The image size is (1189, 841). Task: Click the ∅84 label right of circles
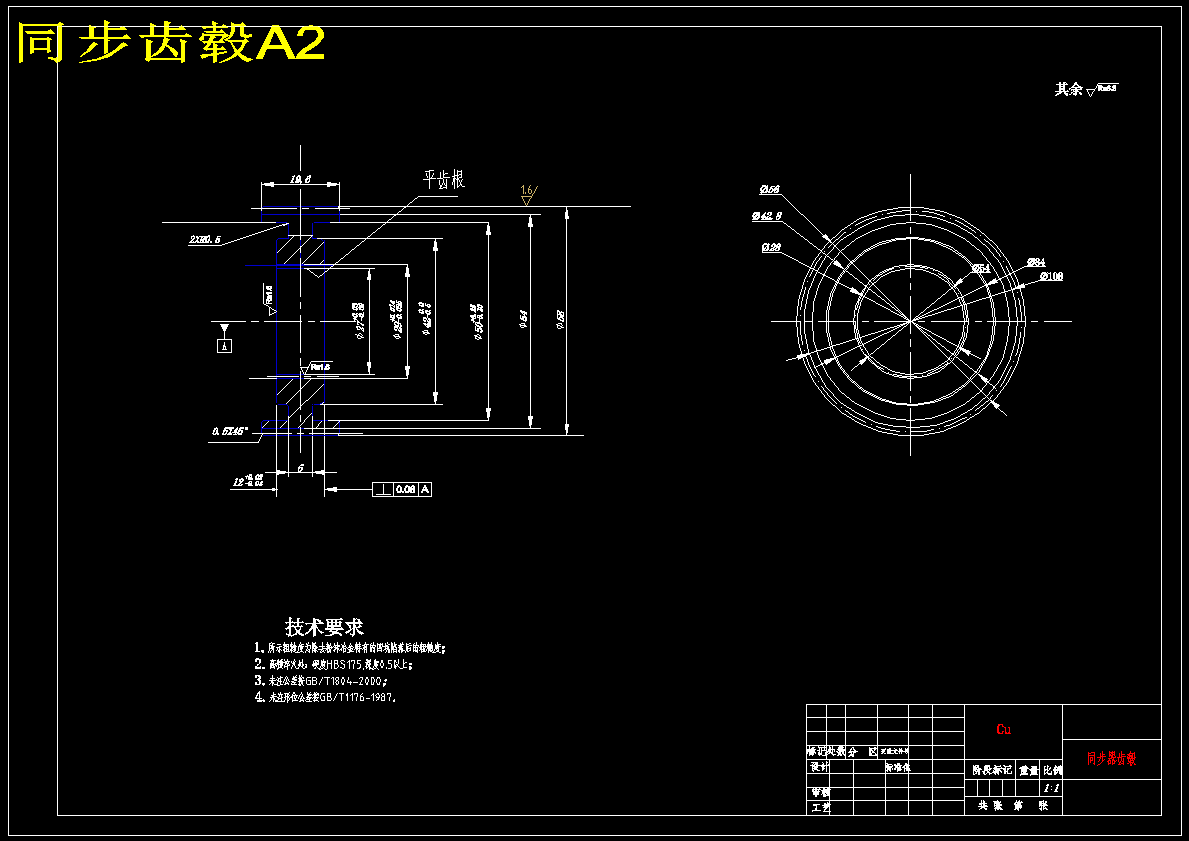1036,262
